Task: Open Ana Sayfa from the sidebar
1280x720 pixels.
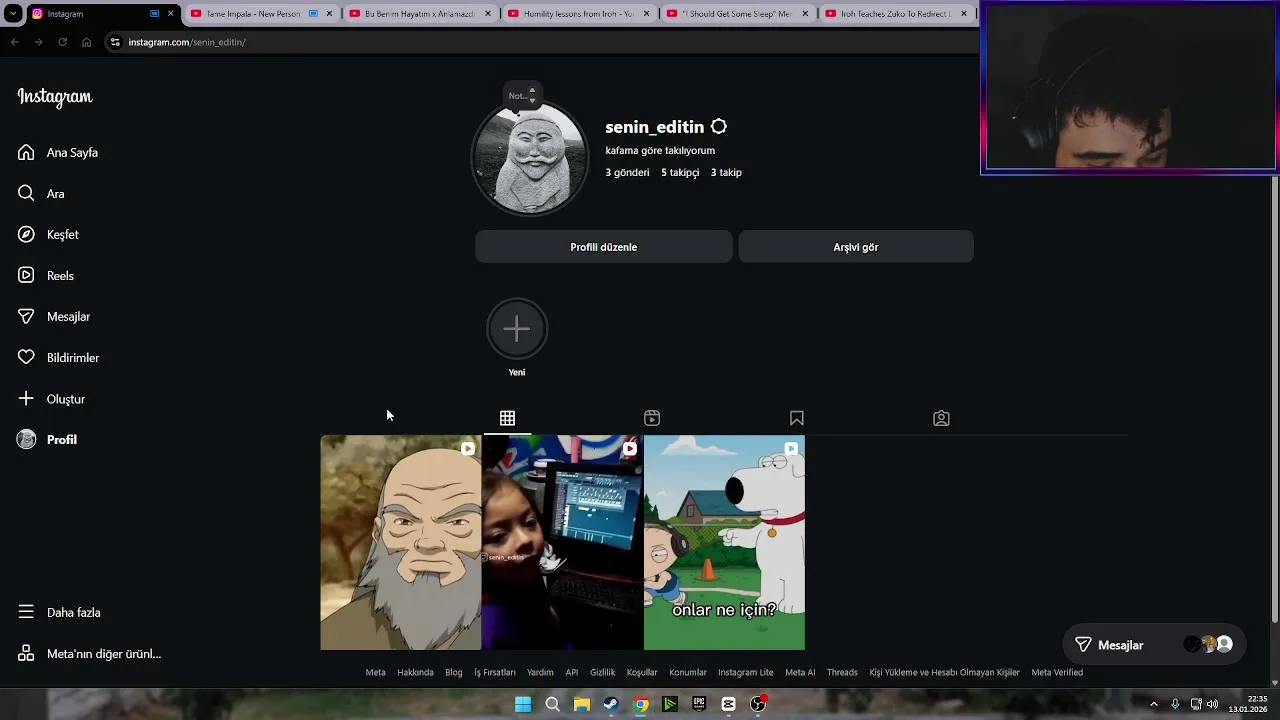Action: tap(58, 152)
